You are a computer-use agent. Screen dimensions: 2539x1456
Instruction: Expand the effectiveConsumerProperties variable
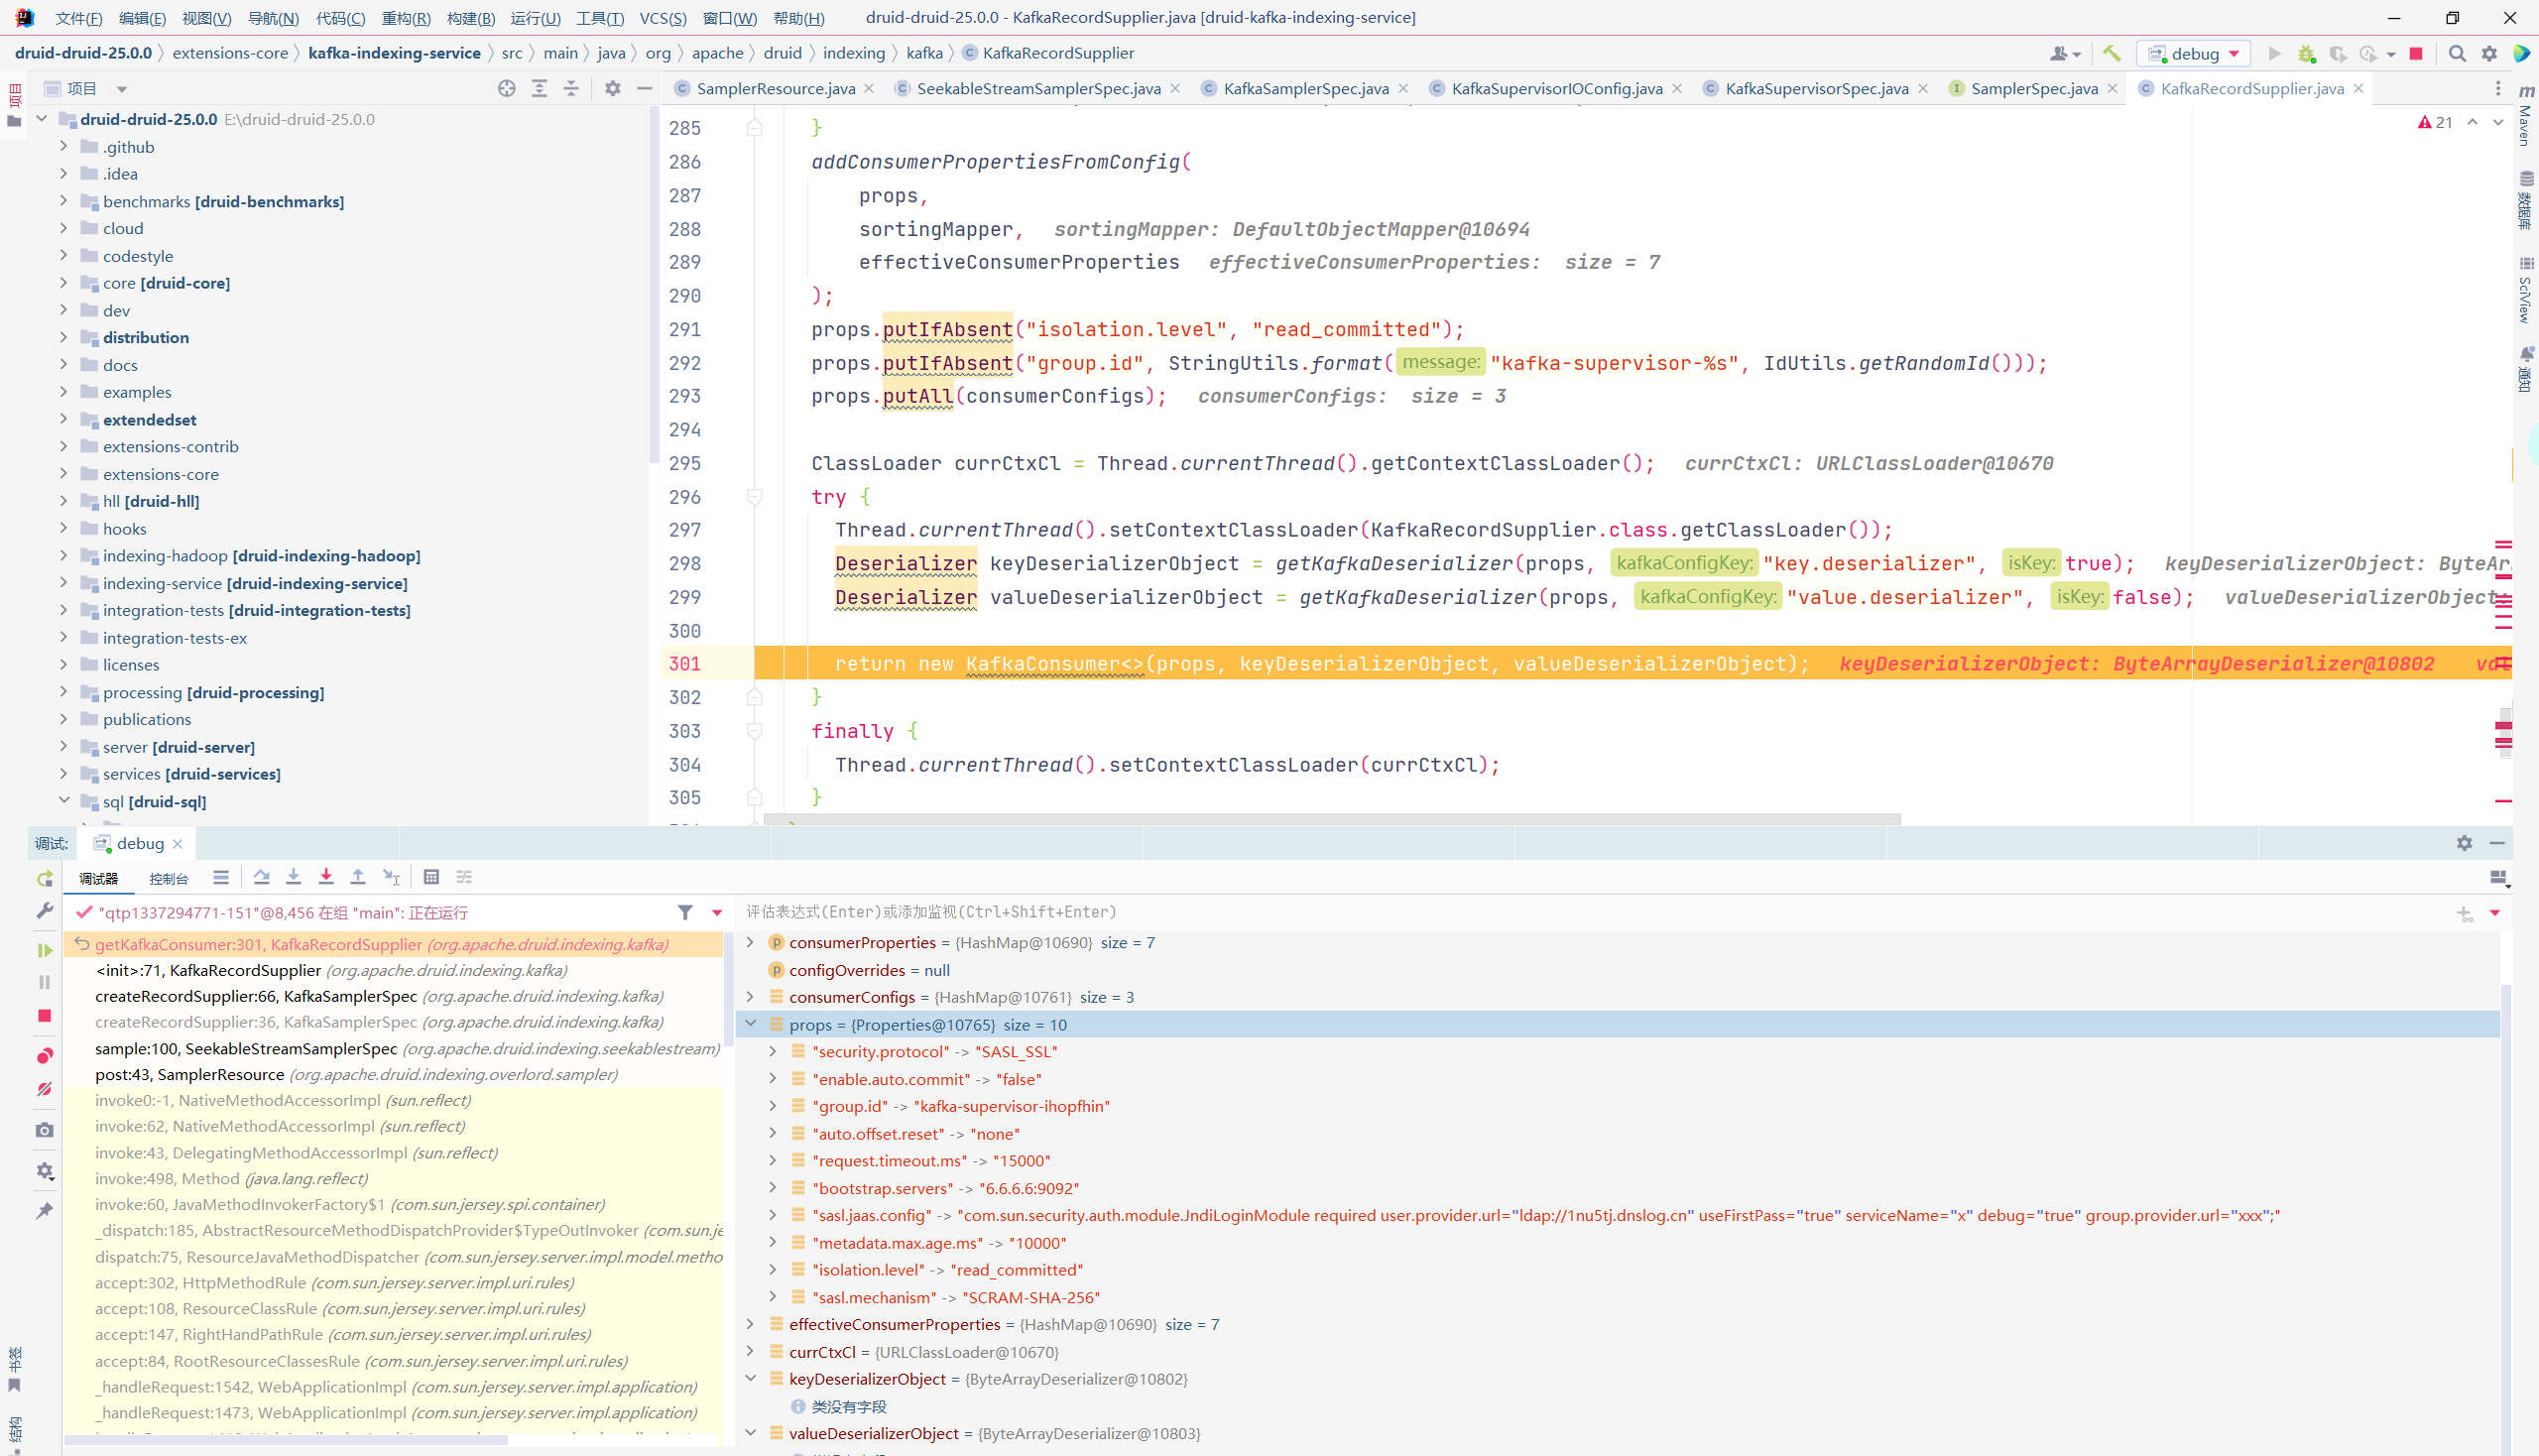750,1324
